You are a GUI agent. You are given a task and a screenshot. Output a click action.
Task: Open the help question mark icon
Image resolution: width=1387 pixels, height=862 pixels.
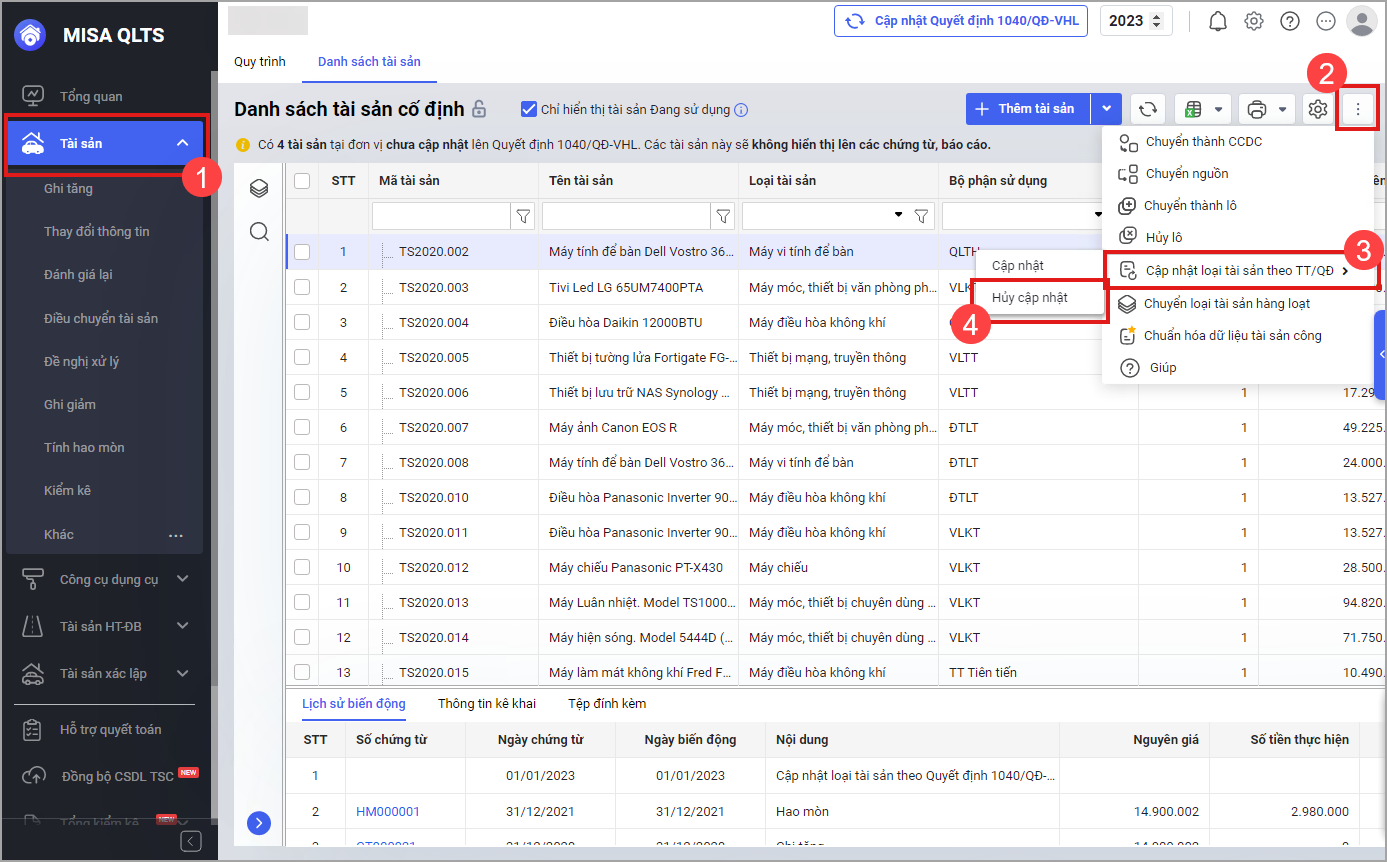(x=1290, y=21)
